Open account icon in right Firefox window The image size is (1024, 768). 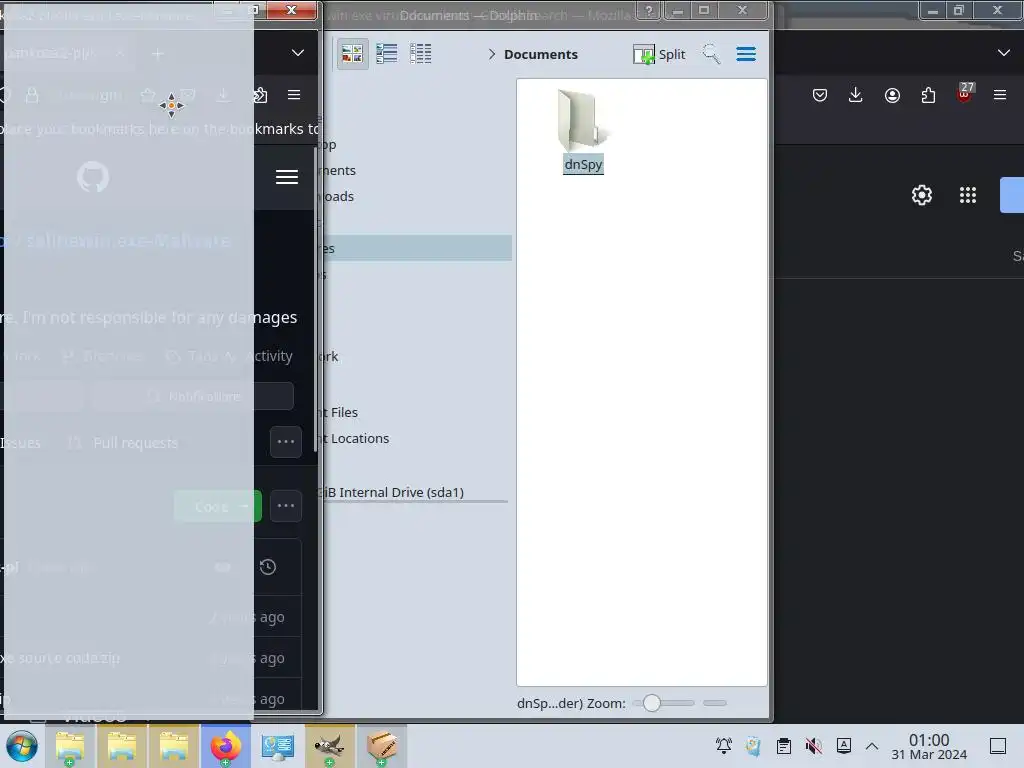[x=892, y=95]
